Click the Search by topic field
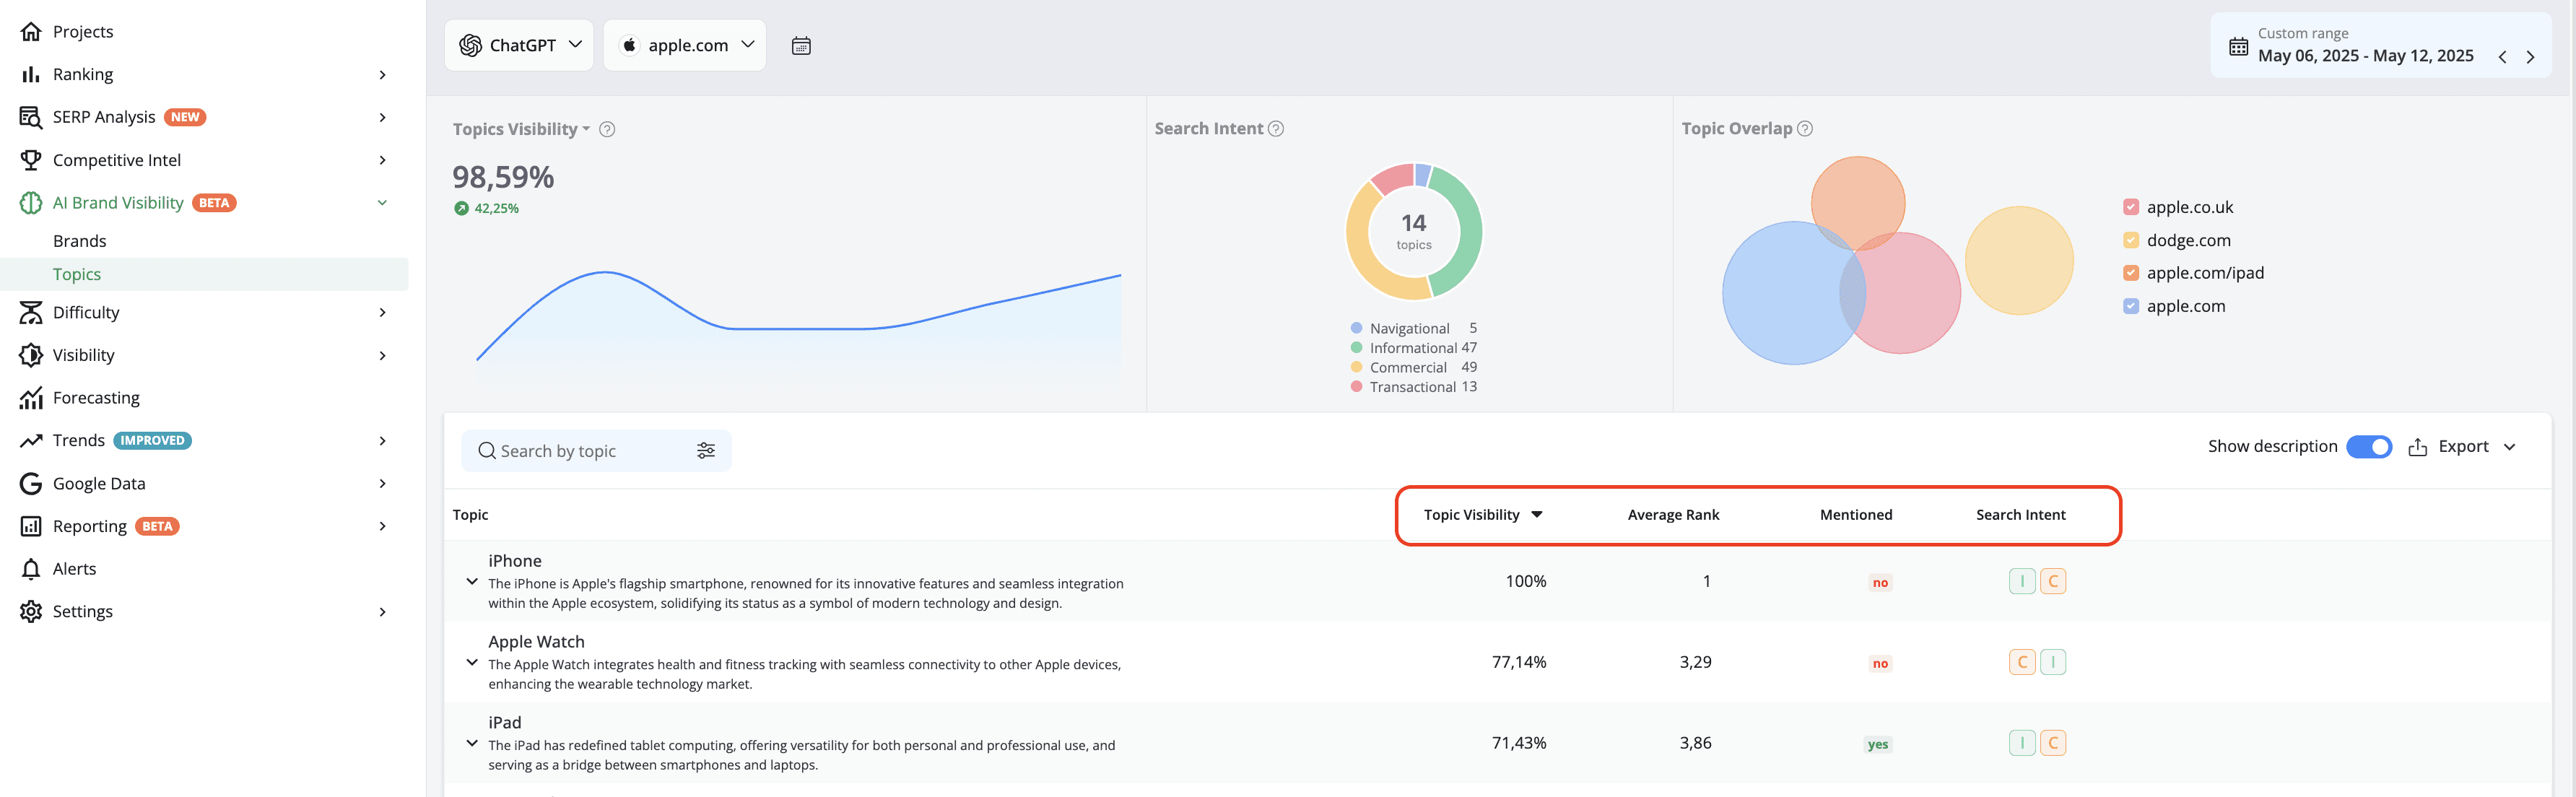Image resolution: width=2576 pixels, height=797 pixels. 596,451
